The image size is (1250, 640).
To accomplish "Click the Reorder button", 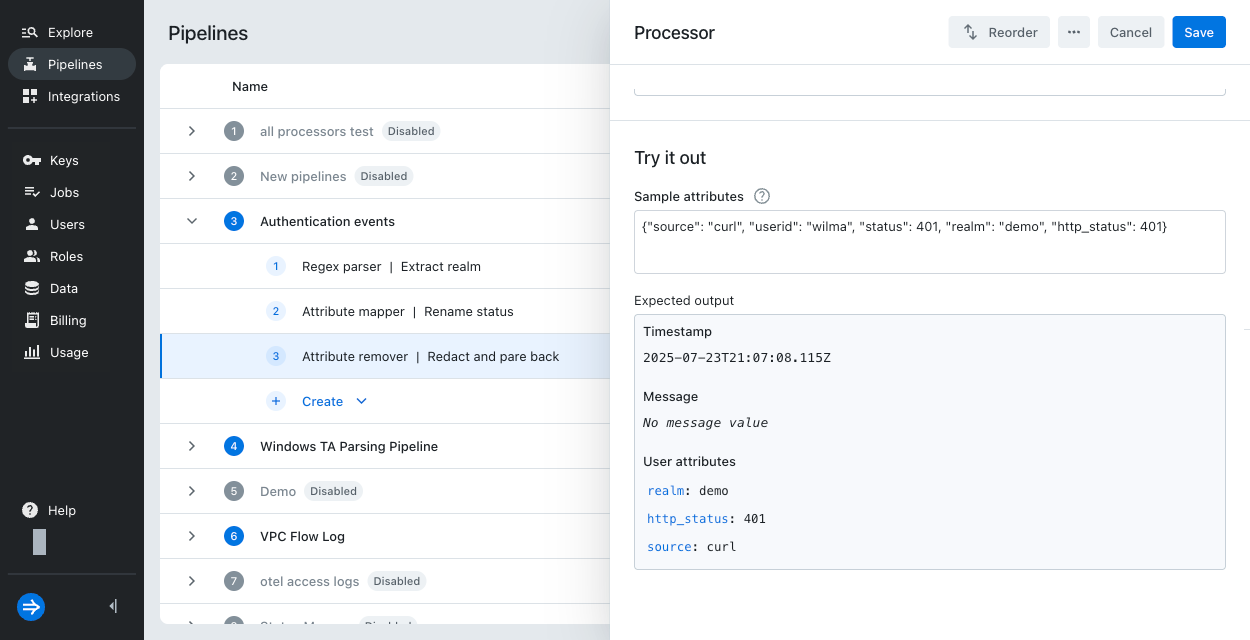I will click(998, 32).
